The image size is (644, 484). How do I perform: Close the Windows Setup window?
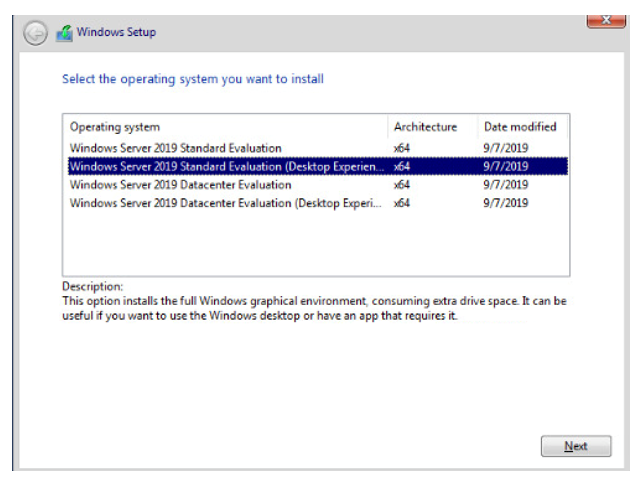[x=606, y=21]
